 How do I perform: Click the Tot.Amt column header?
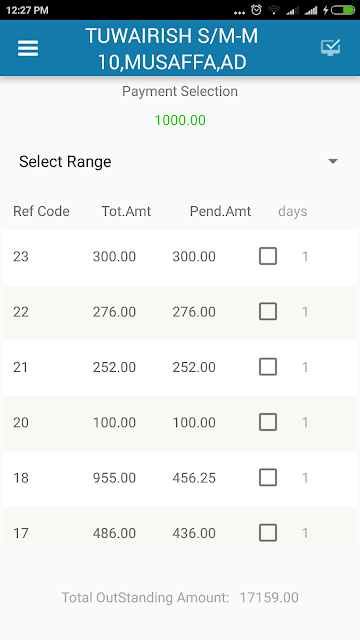pos(126,211)
